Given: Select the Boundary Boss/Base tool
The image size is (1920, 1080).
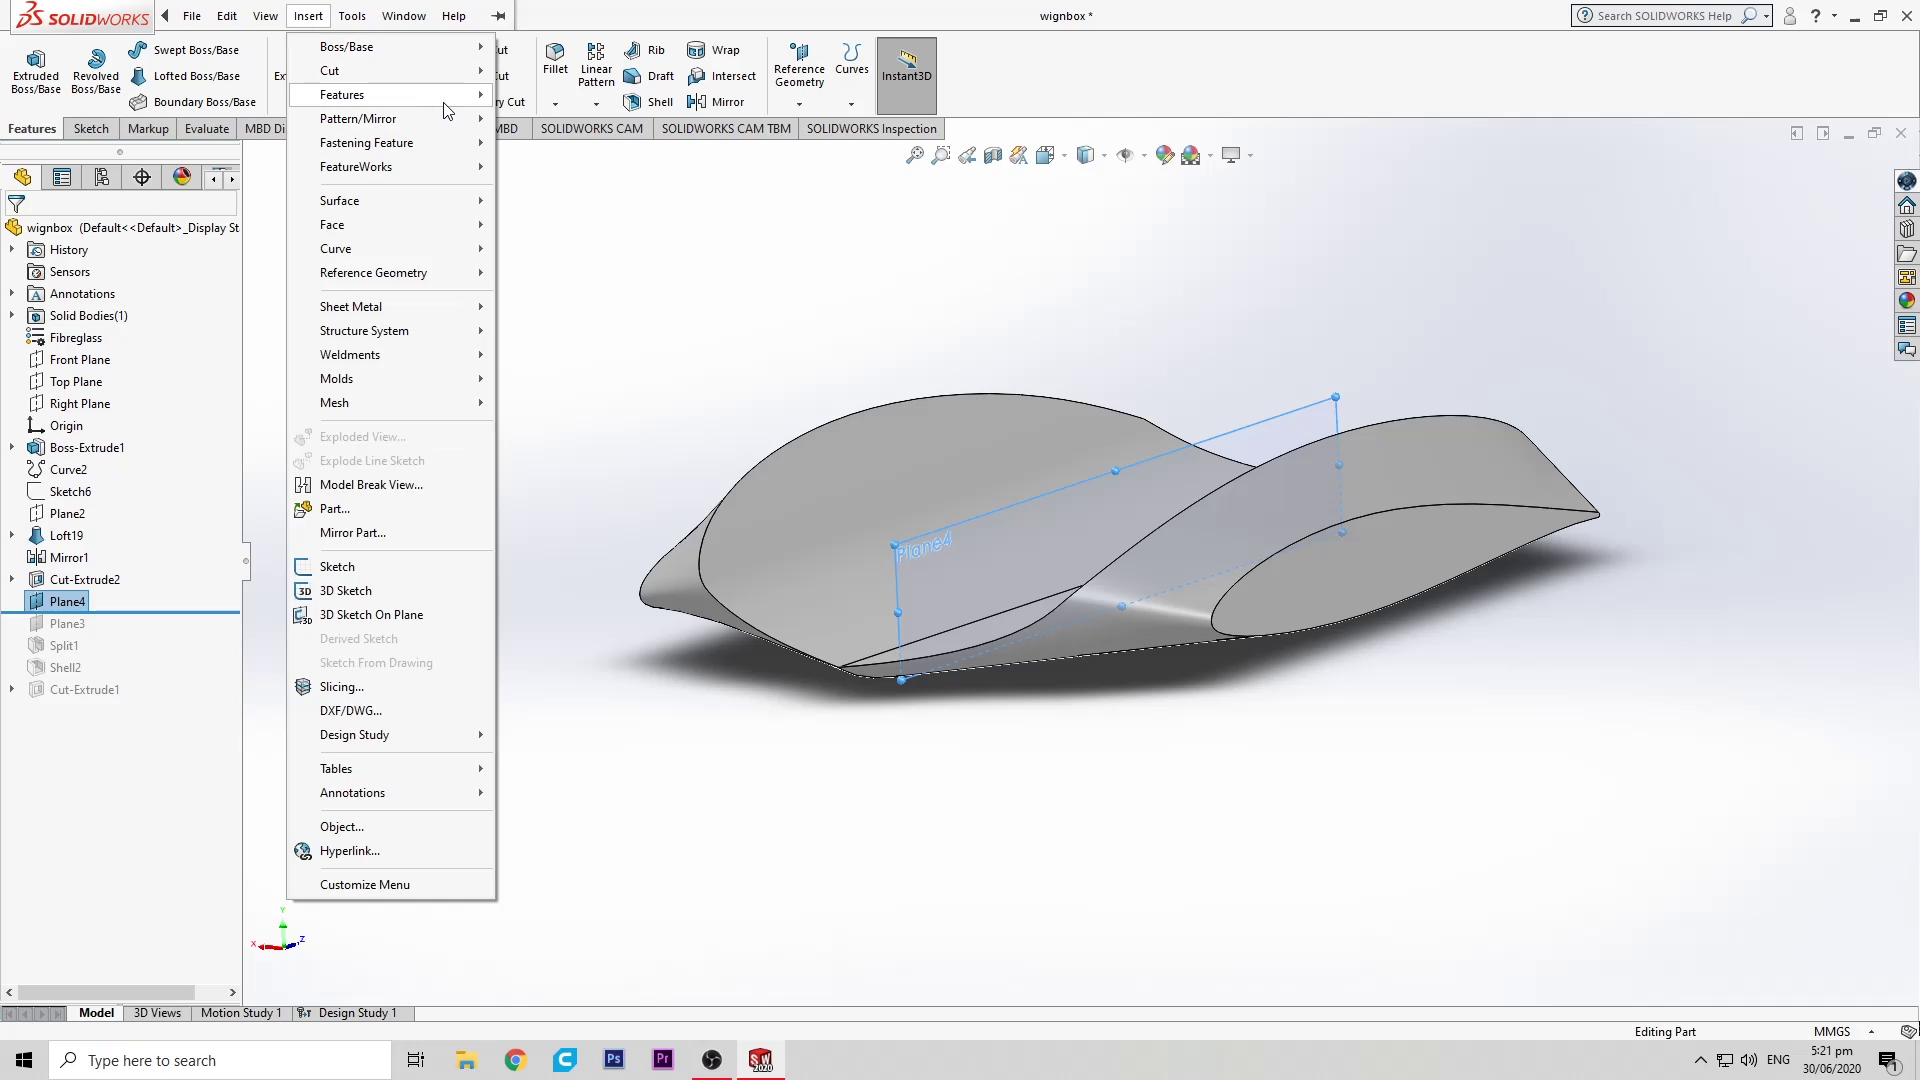Looking at the screenshot, I should click(193, 102).
